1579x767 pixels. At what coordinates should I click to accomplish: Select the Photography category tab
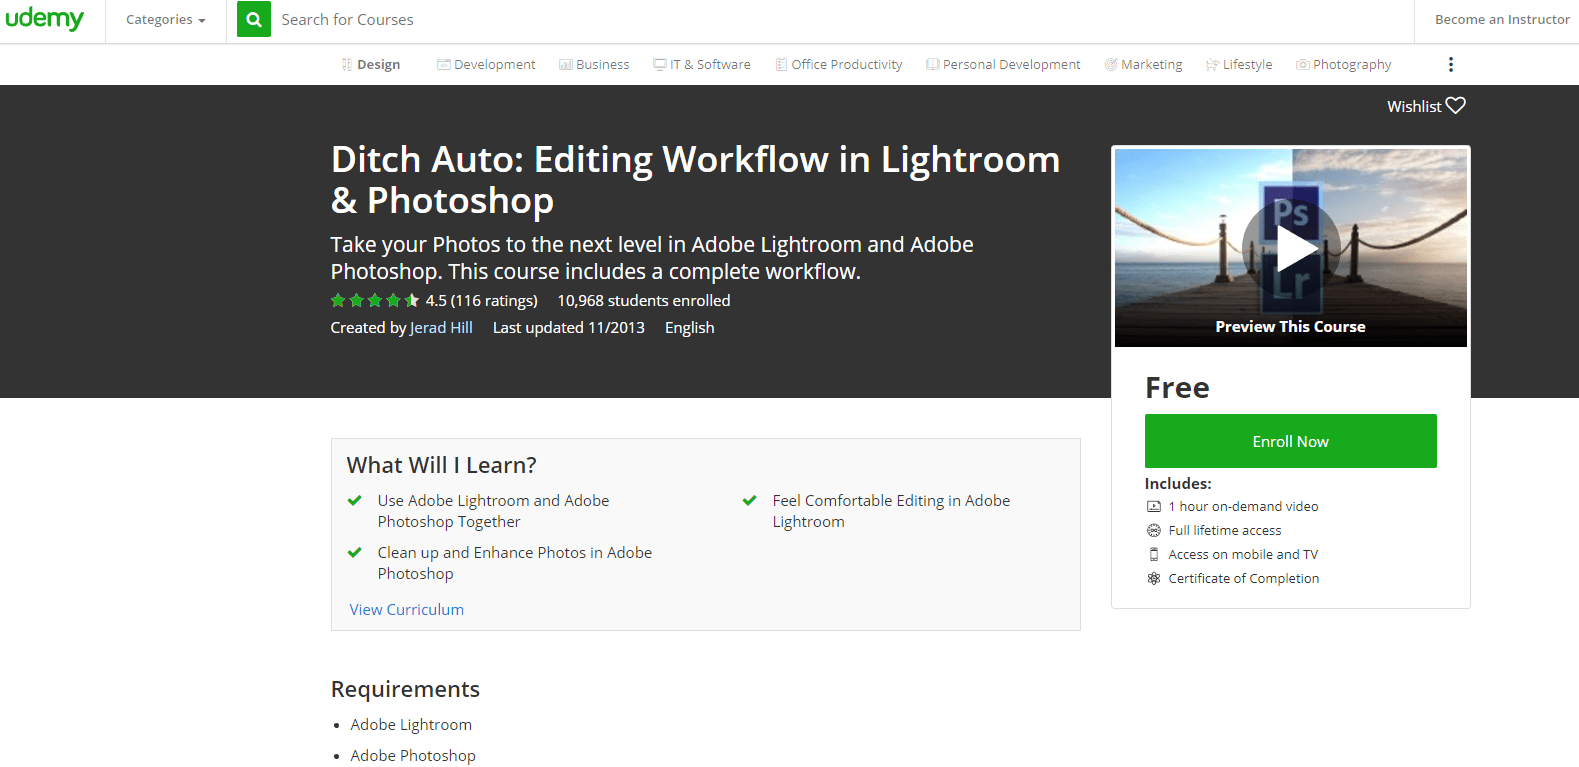coord(1343,64)
